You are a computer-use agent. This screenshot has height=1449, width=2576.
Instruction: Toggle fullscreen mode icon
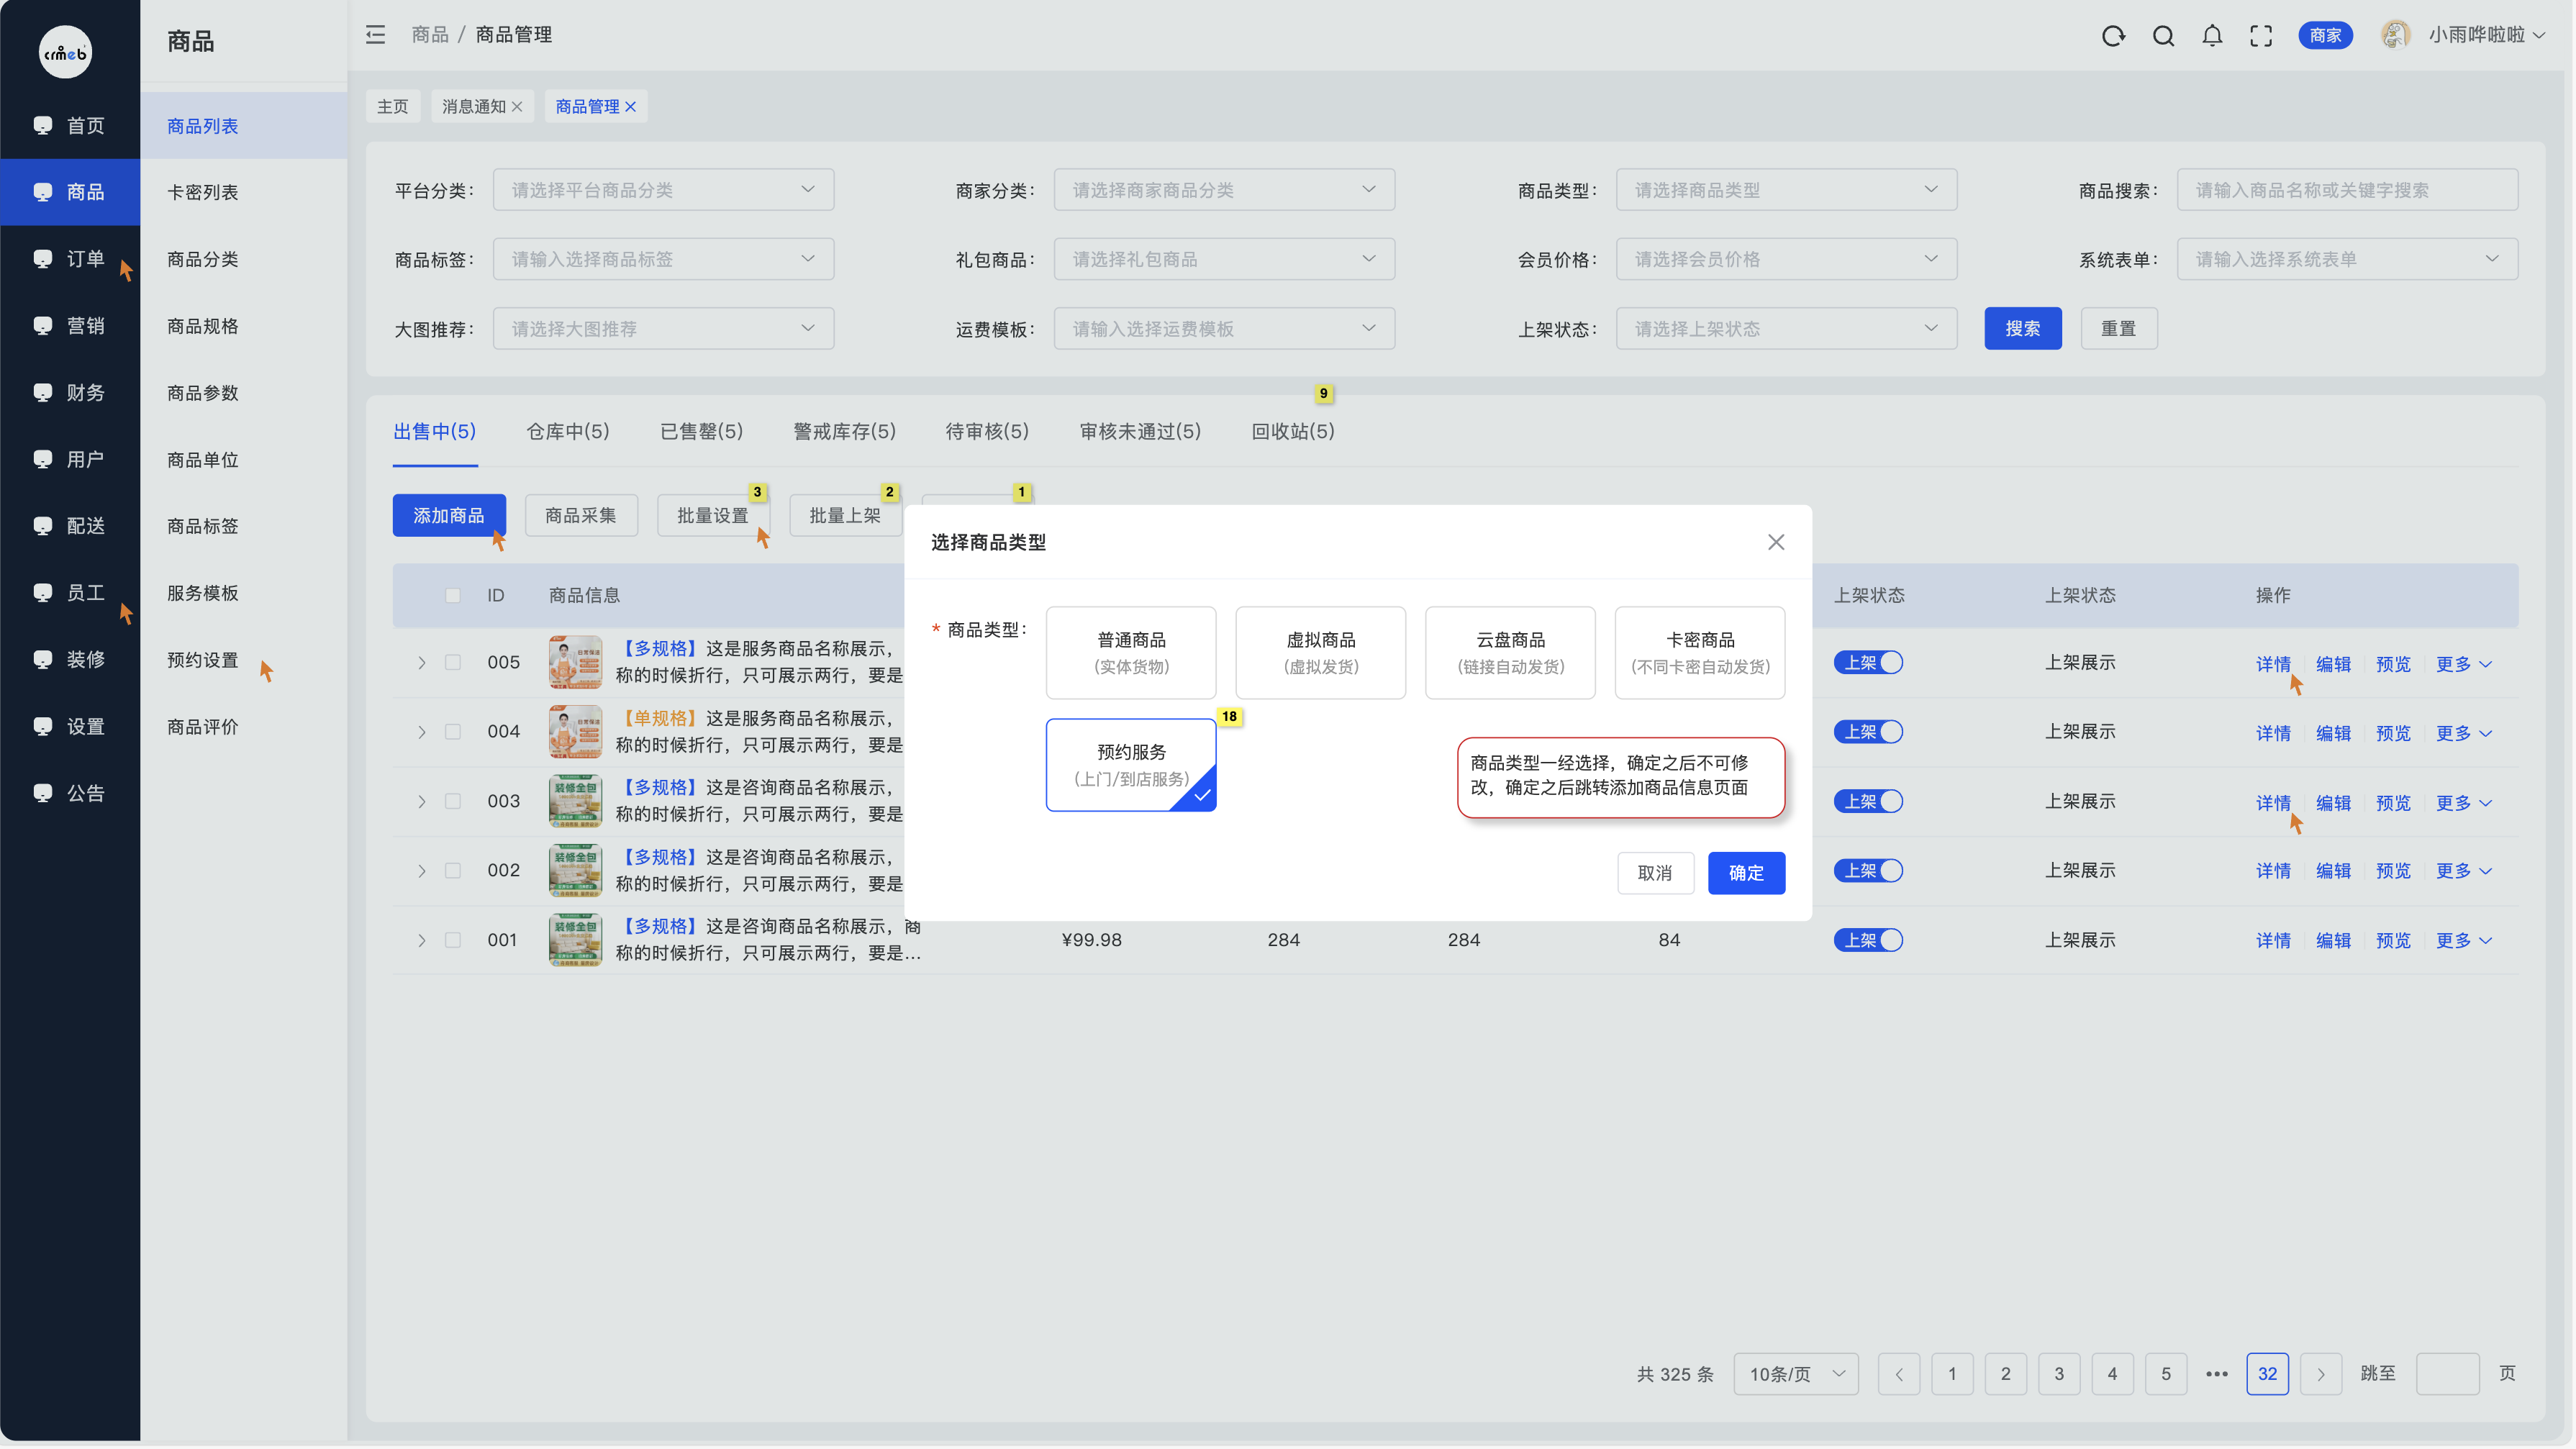2261,36
